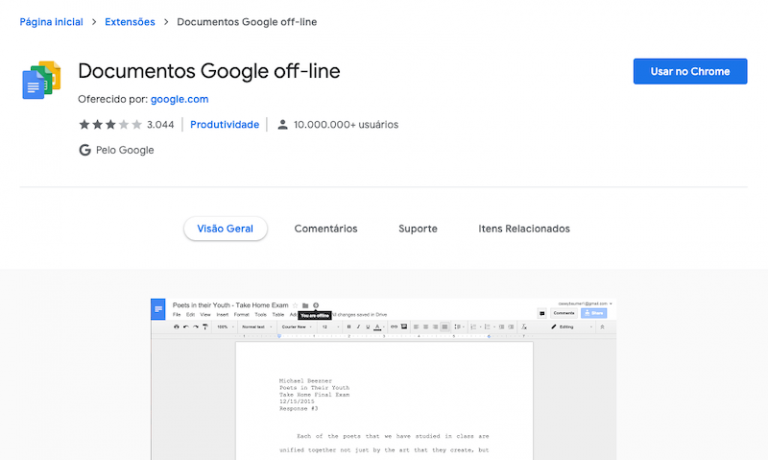Collapse the preview toolbar with the chevron

point(602,327)
